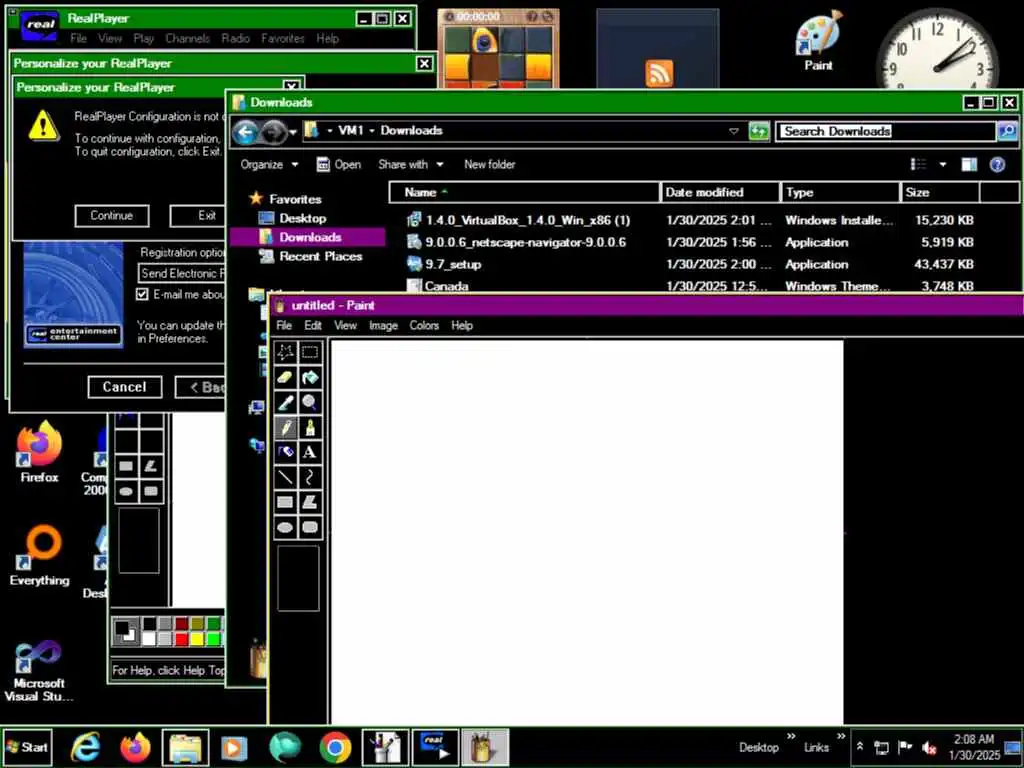Open File menu in untitled Paint
1024x768 pixels.
point(284,325)
